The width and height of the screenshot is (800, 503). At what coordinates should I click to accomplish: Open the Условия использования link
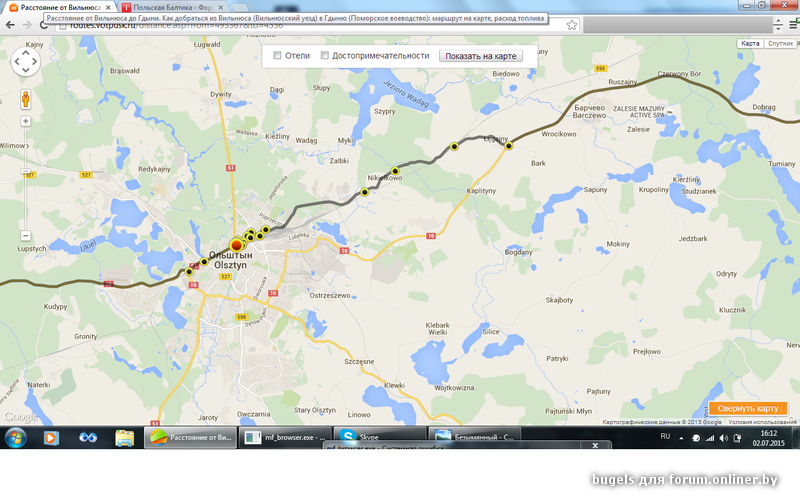point(762,422)
